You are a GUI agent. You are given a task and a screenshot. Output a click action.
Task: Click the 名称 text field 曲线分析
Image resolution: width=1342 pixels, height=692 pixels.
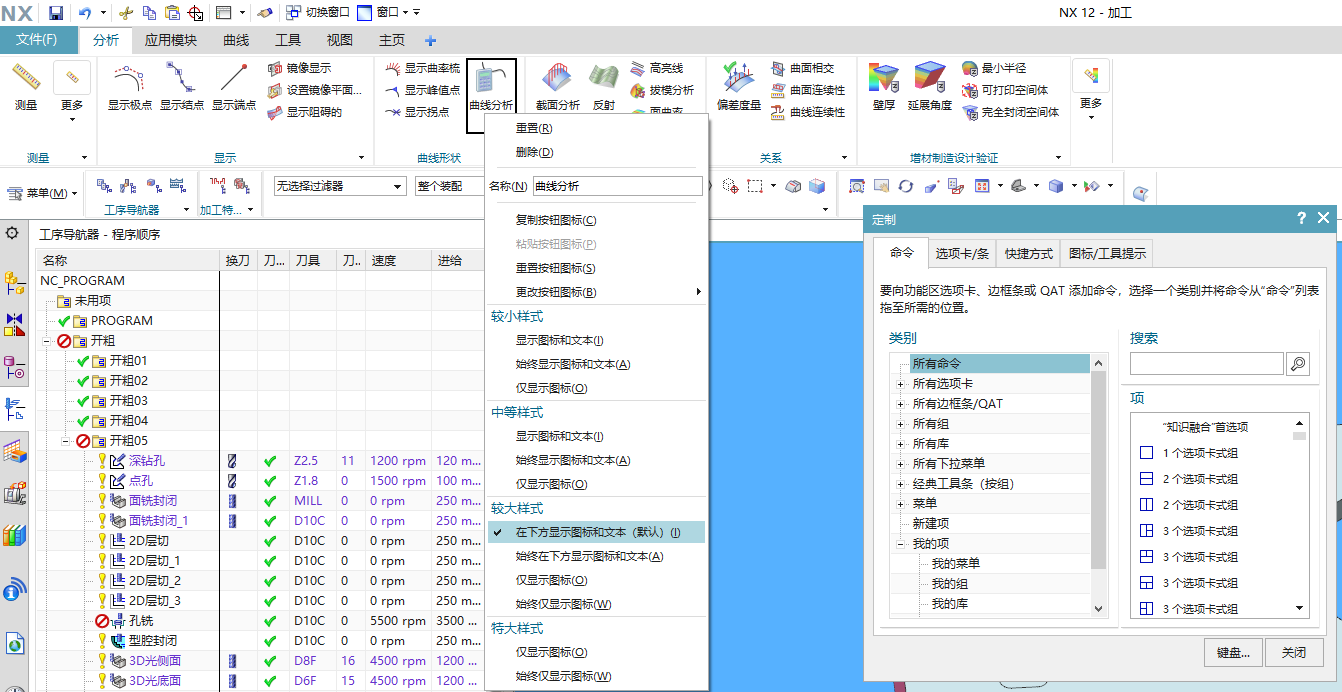617,186
